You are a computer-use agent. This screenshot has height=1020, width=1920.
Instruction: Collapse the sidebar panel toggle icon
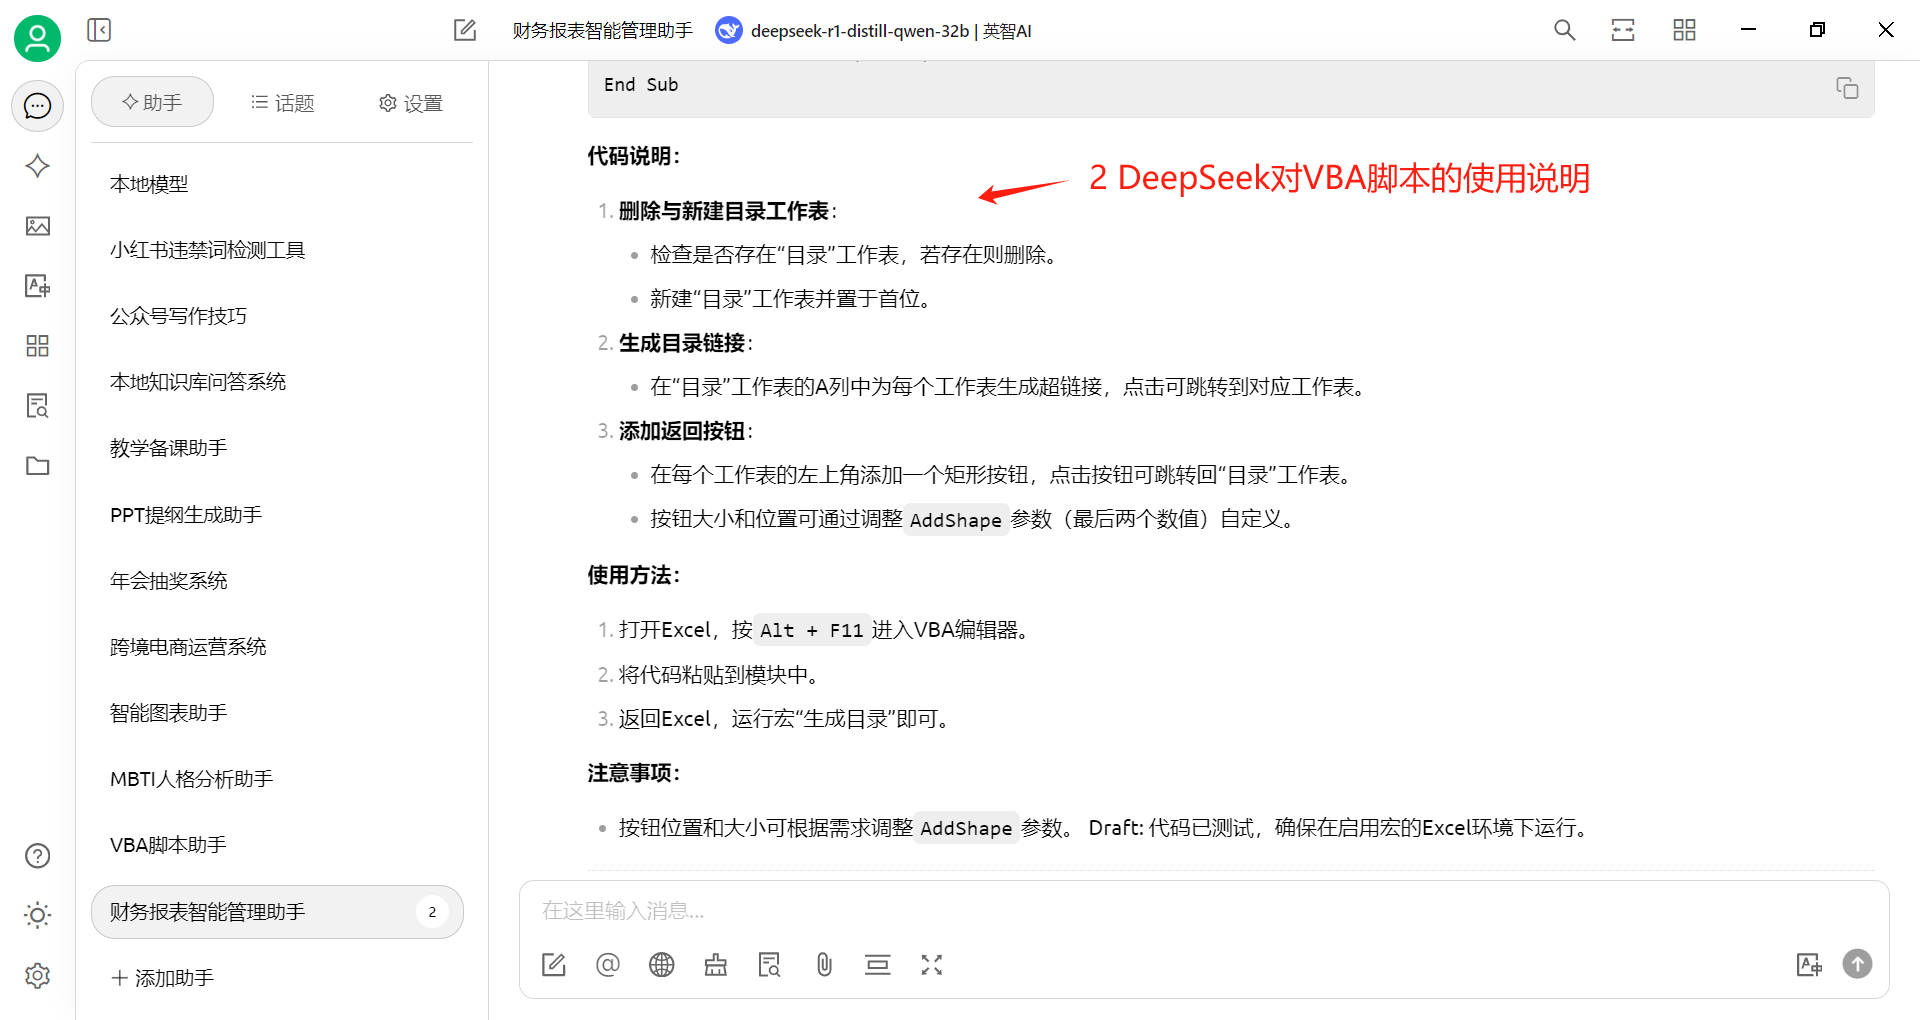pos(99,30)
